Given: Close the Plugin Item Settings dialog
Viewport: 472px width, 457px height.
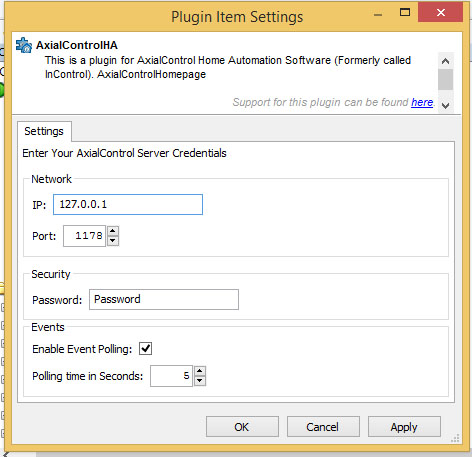Looking at the screenshot, I should (x=440, y=13).
